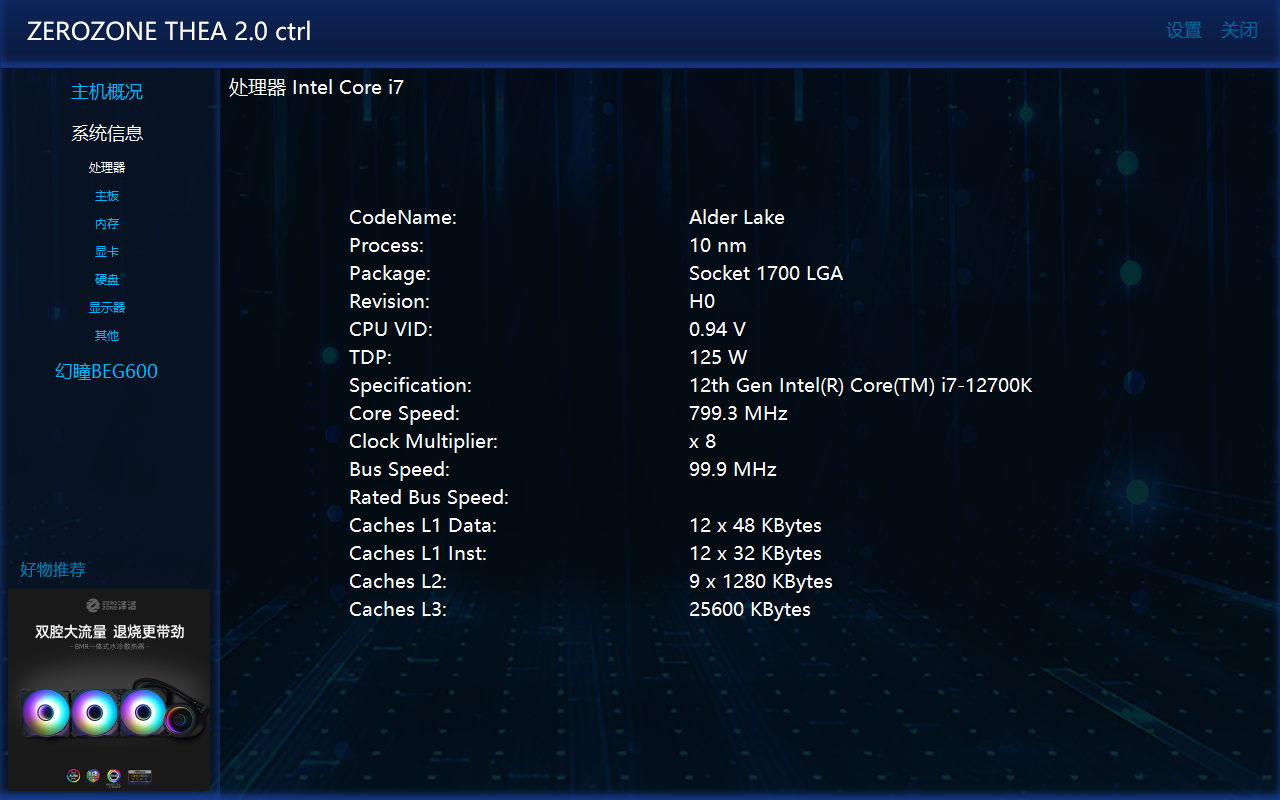Click the 好物推荐 label

click(53, 570)
